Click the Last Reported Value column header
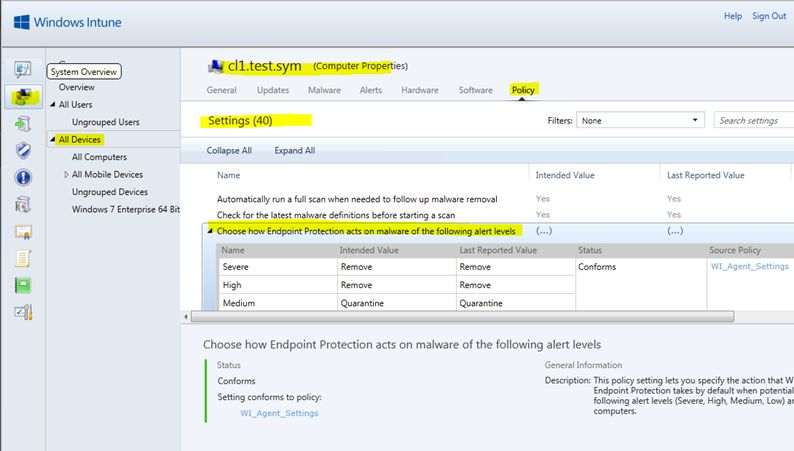 click(x=705, y=175)
